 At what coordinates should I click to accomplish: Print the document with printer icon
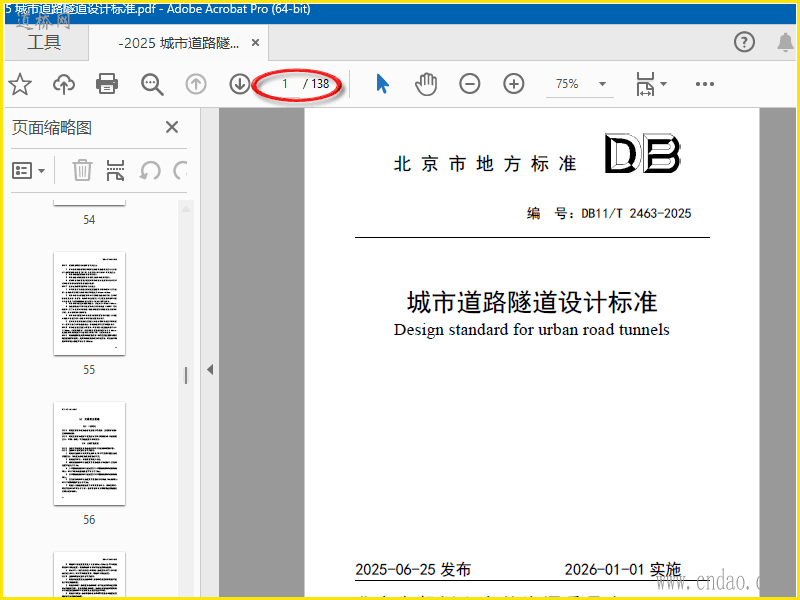[x=107, y=84]
